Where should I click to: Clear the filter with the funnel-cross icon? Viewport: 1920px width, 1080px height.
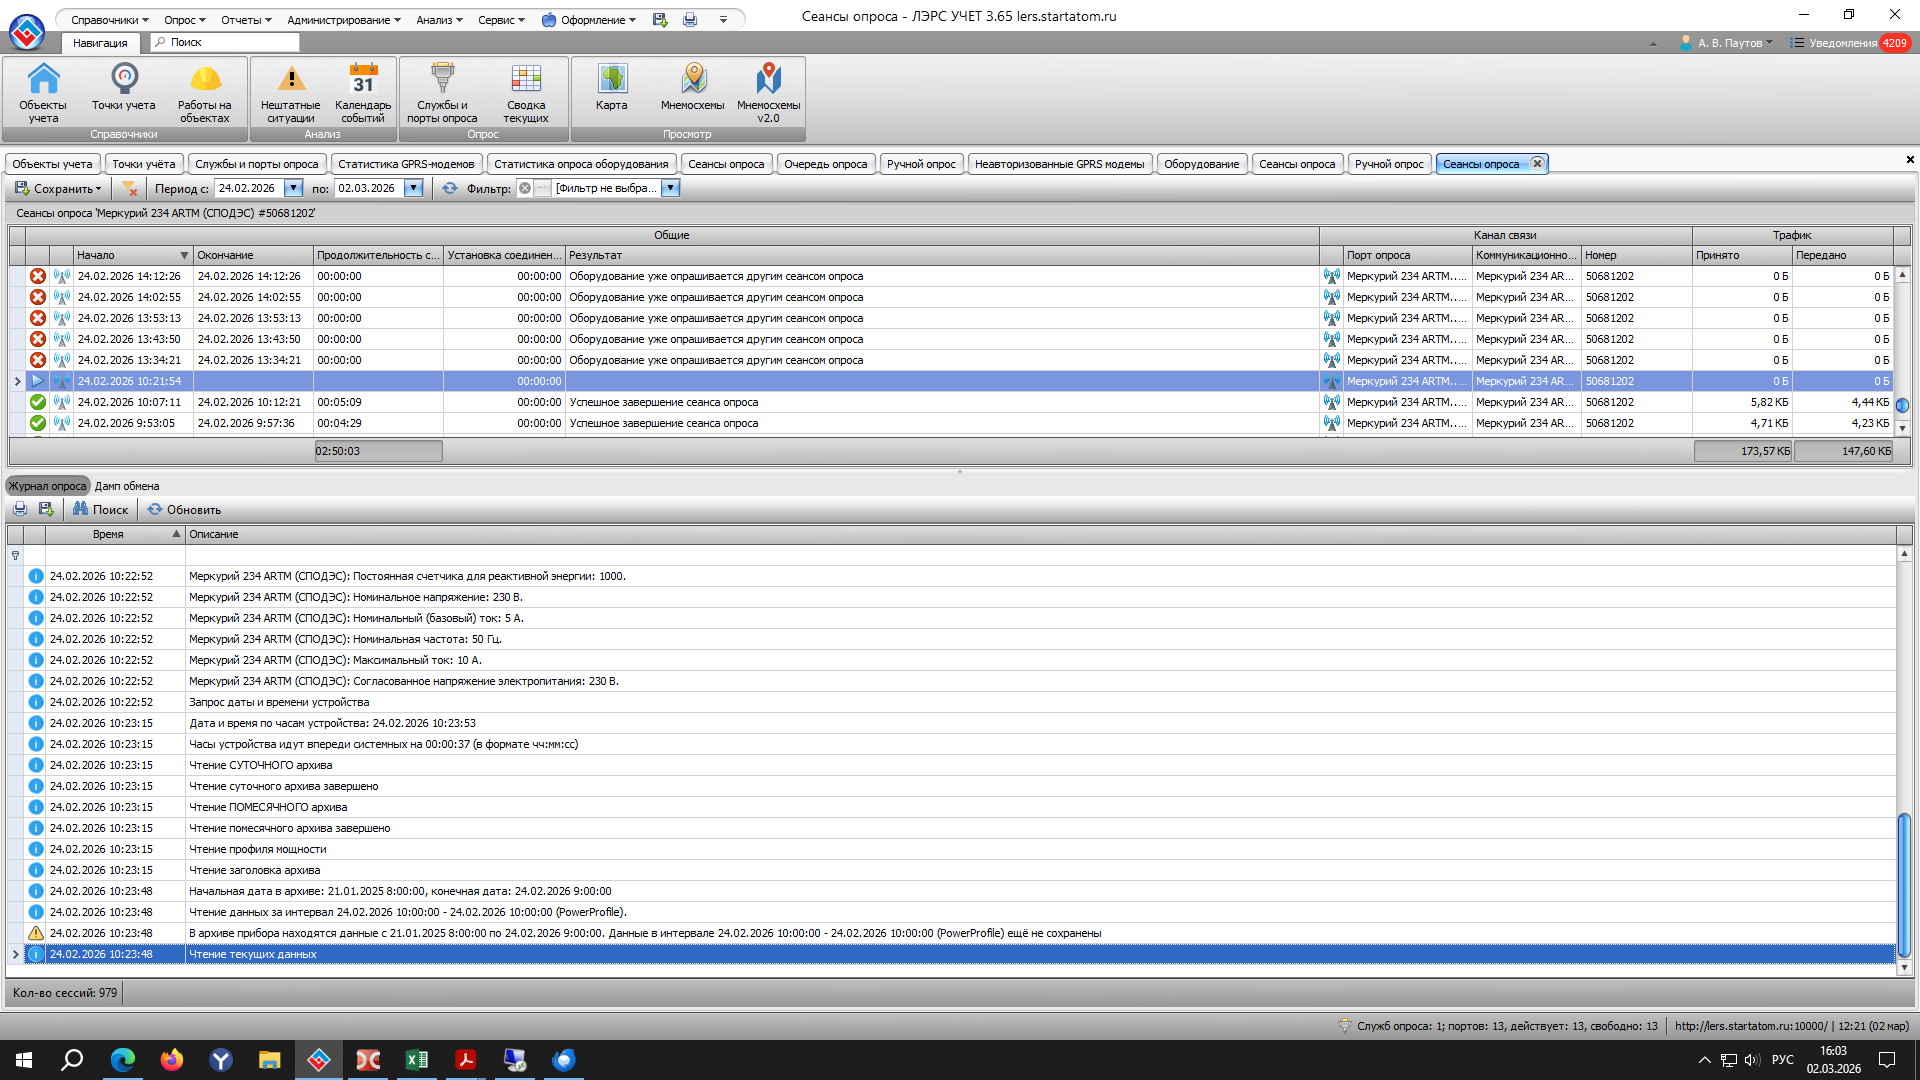pos(129,188)
